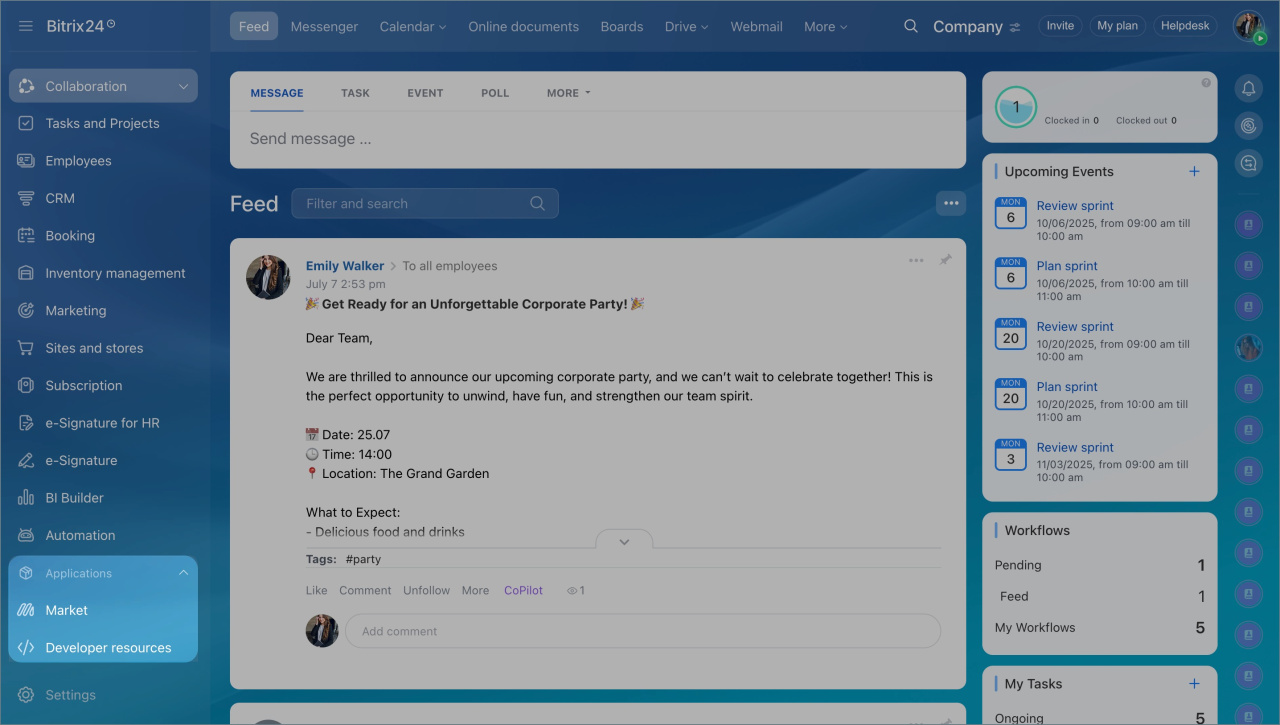Like Emily Walker's post

[x=316, y=591]
